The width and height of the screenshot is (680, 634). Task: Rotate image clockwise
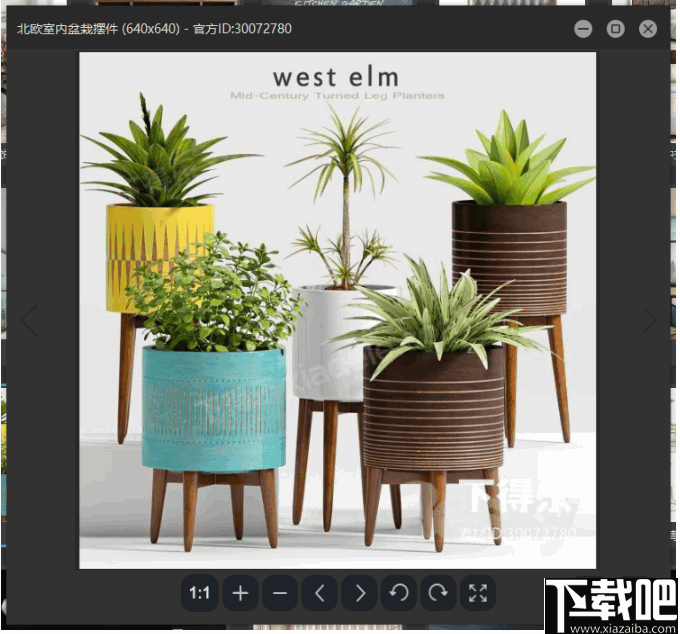coord(438,593)
